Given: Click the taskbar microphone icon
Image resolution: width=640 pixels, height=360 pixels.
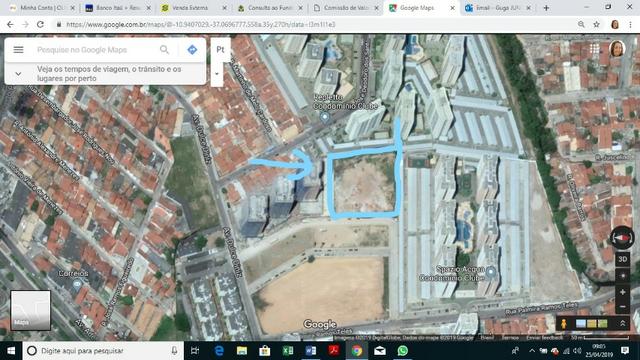Looking at the screenshot, I should (x=174, y=351).
